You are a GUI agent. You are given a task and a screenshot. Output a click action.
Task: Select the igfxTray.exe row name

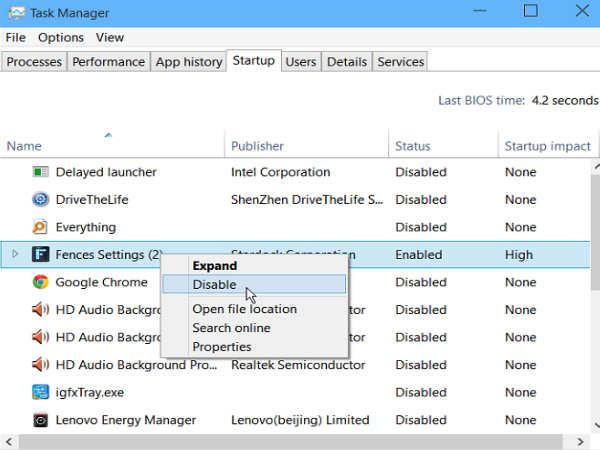pyautogui.click(x=90, y=392)
